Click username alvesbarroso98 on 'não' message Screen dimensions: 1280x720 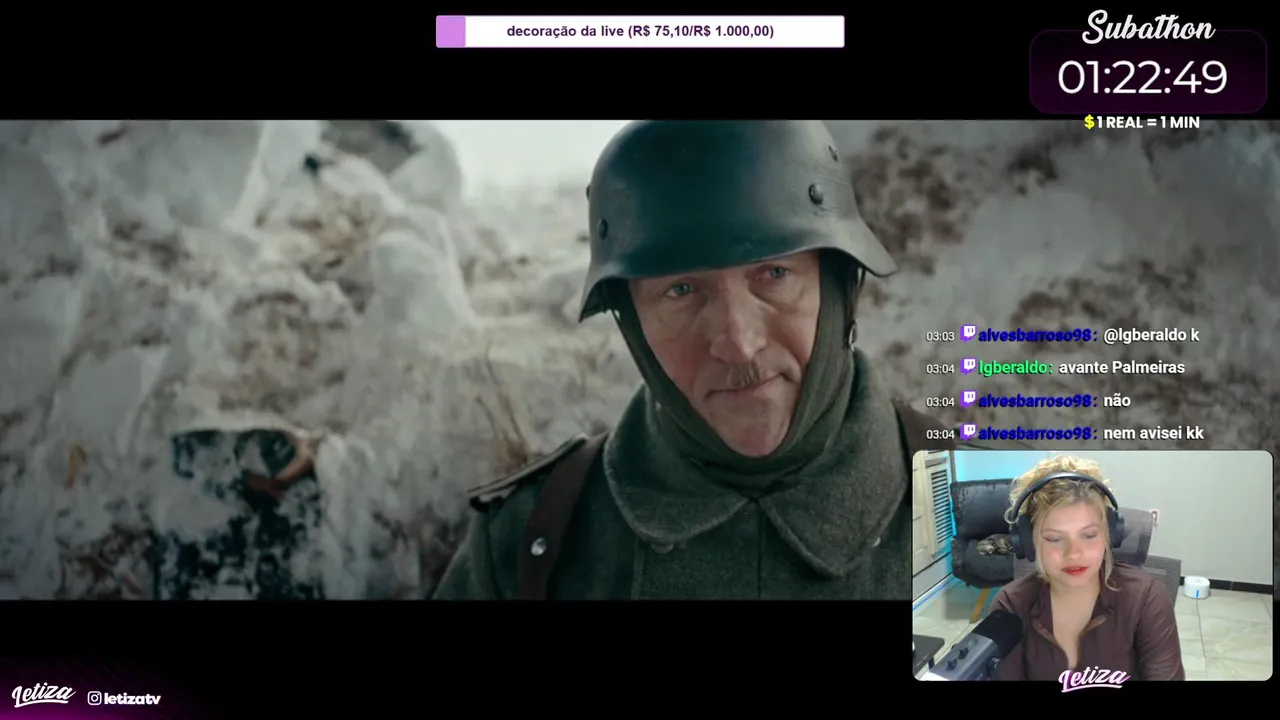point(1037,401)
